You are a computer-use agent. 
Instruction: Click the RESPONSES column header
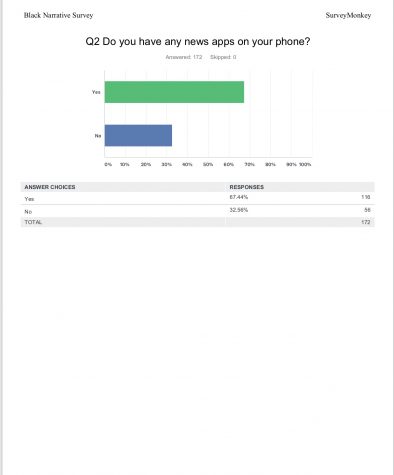pos(247,187)
